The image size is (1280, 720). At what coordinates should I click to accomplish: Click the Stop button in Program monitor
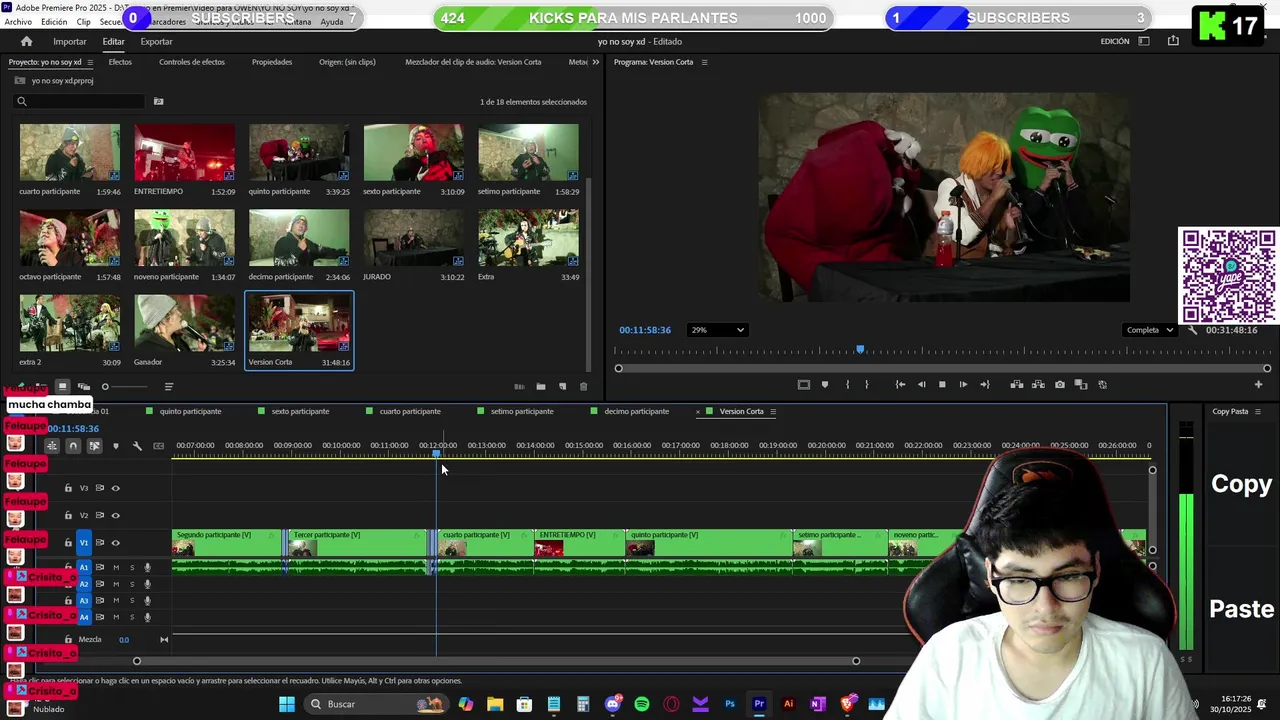coord(942,385)
